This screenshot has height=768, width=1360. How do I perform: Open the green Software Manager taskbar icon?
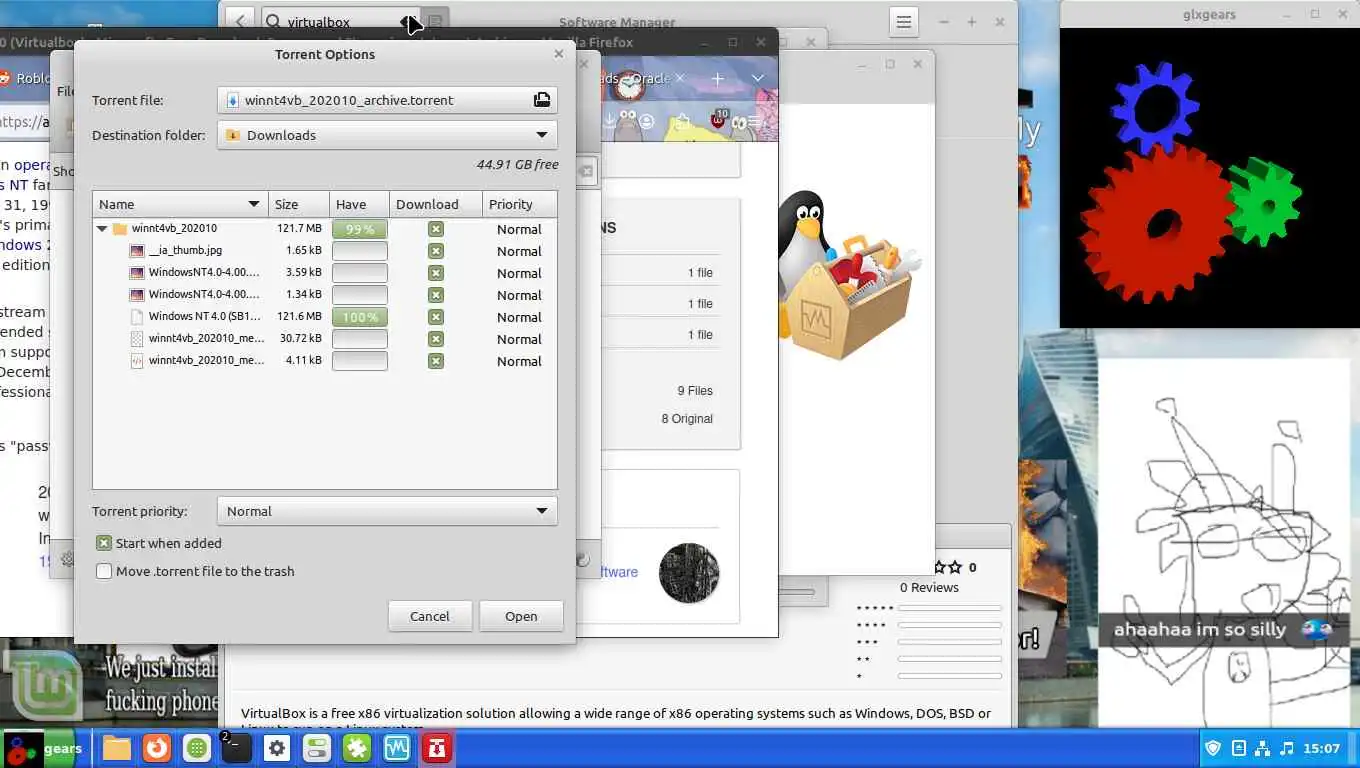tap(197, 748)
